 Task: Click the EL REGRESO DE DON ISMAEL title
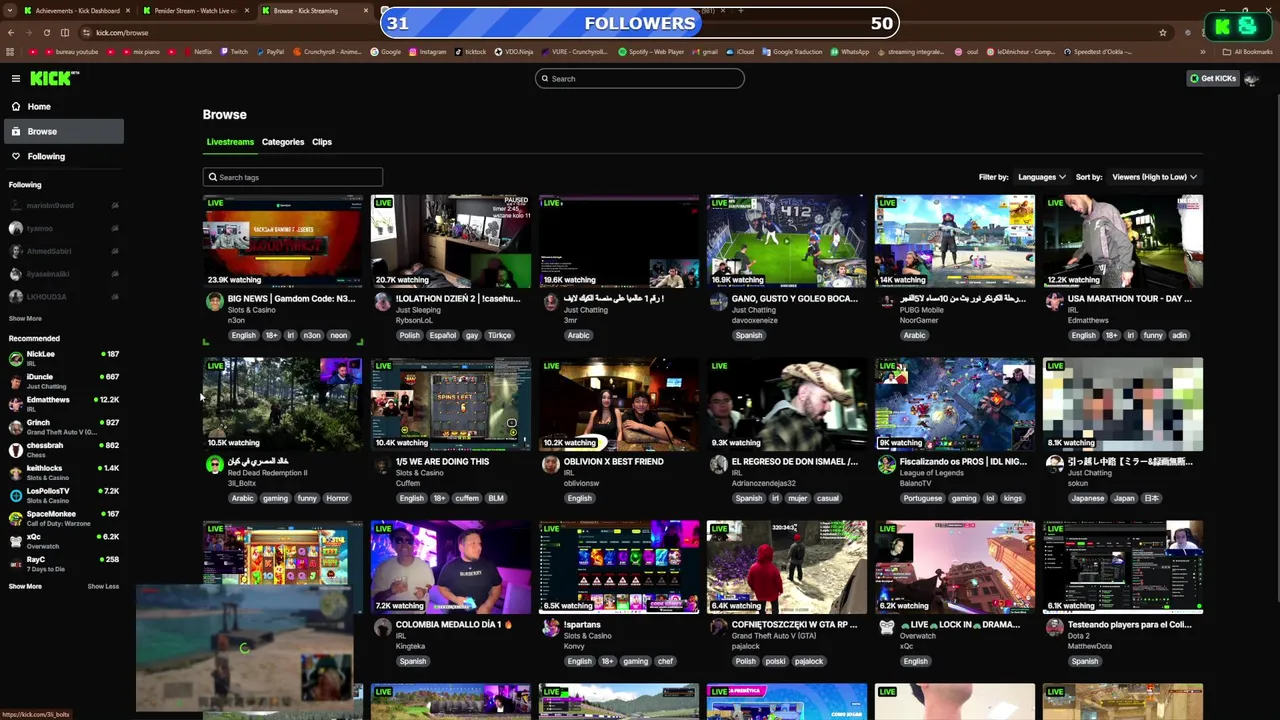[x=795, y=462]
